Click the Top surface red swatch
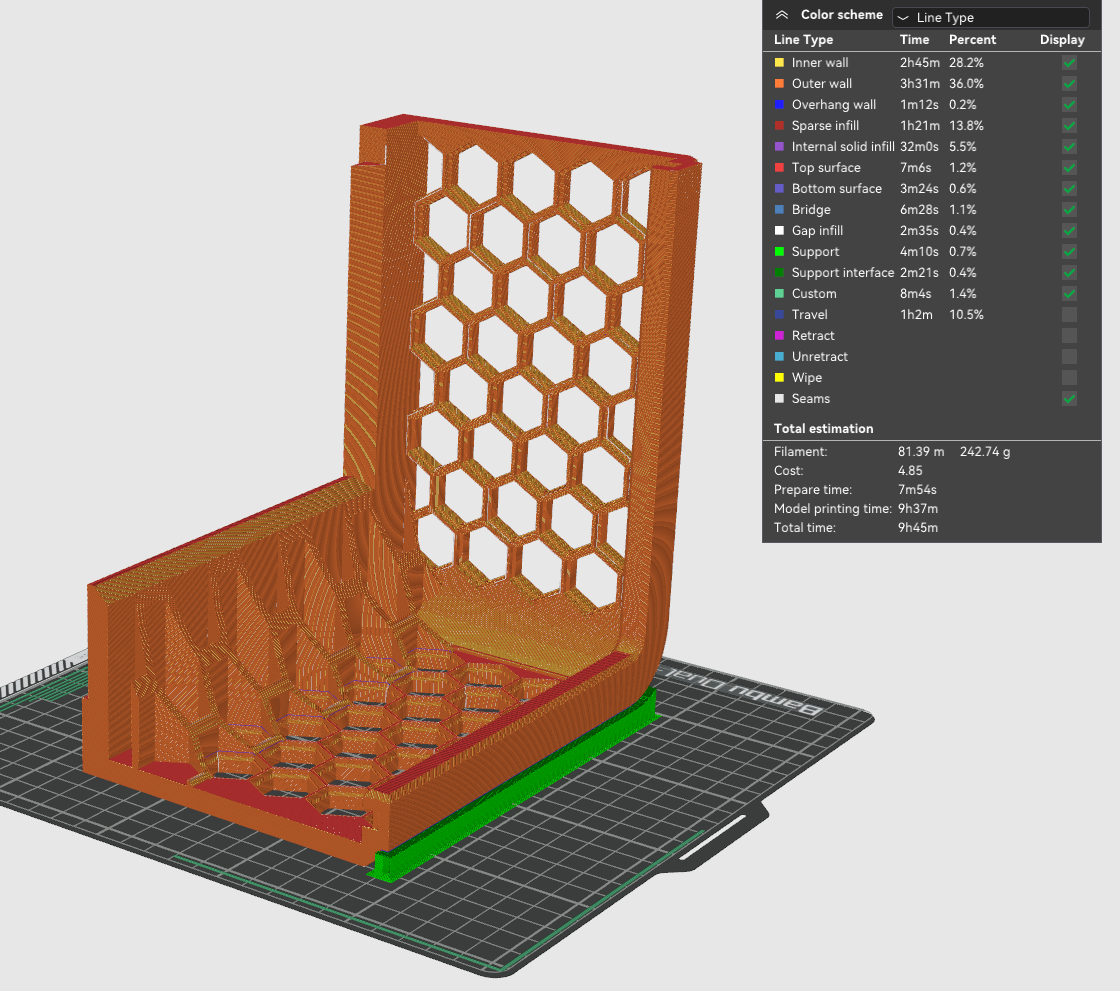 tap(779, 168)
